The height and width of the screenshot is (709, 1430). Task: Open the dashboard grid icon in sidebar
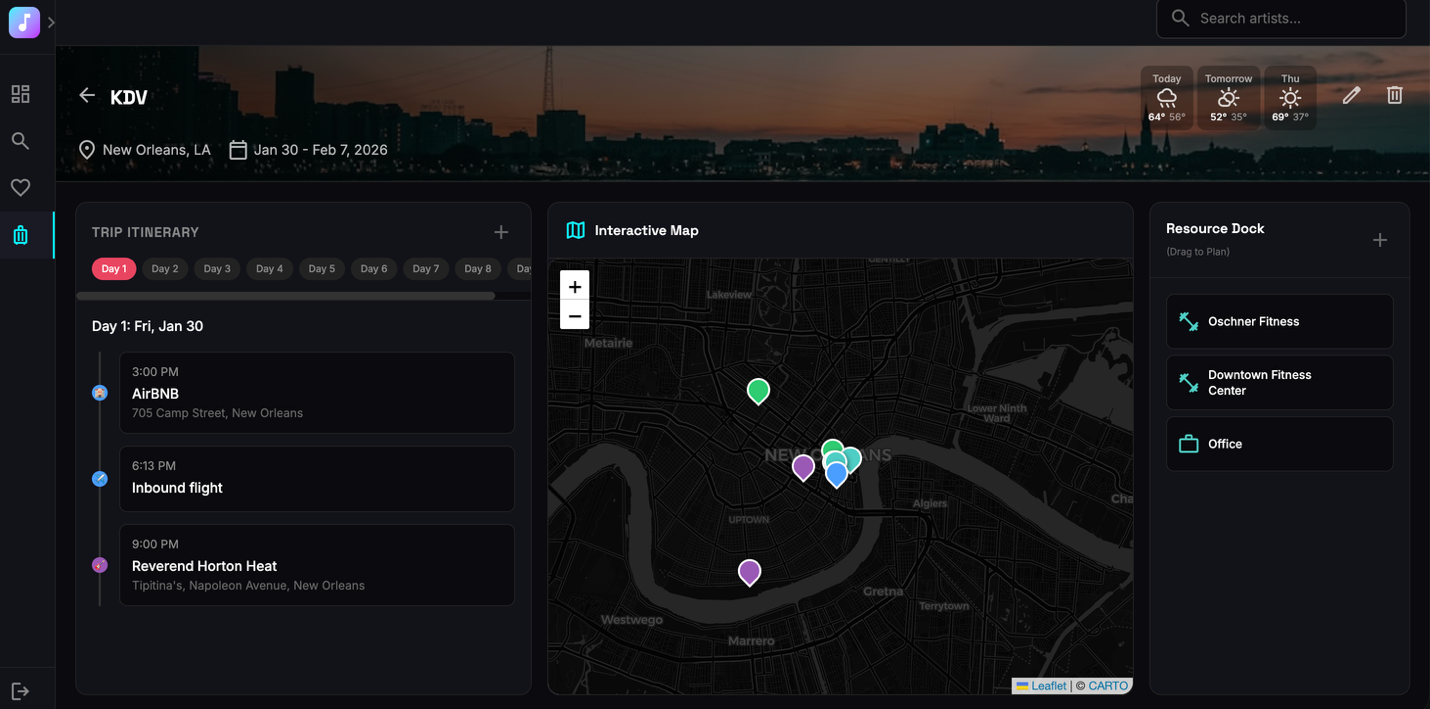20,93
